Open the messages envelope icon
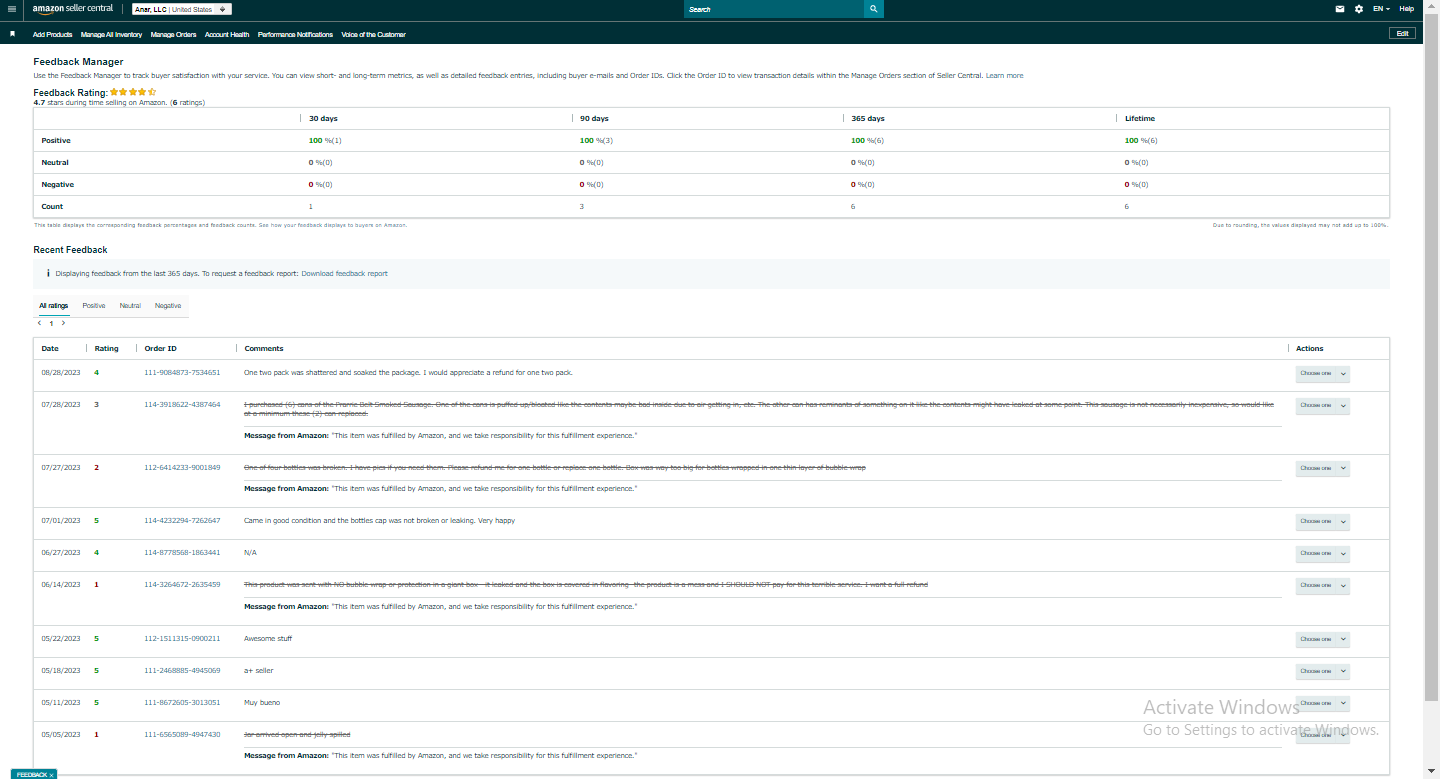Screen dimensions: 1440x779 tap(1340, 9)
